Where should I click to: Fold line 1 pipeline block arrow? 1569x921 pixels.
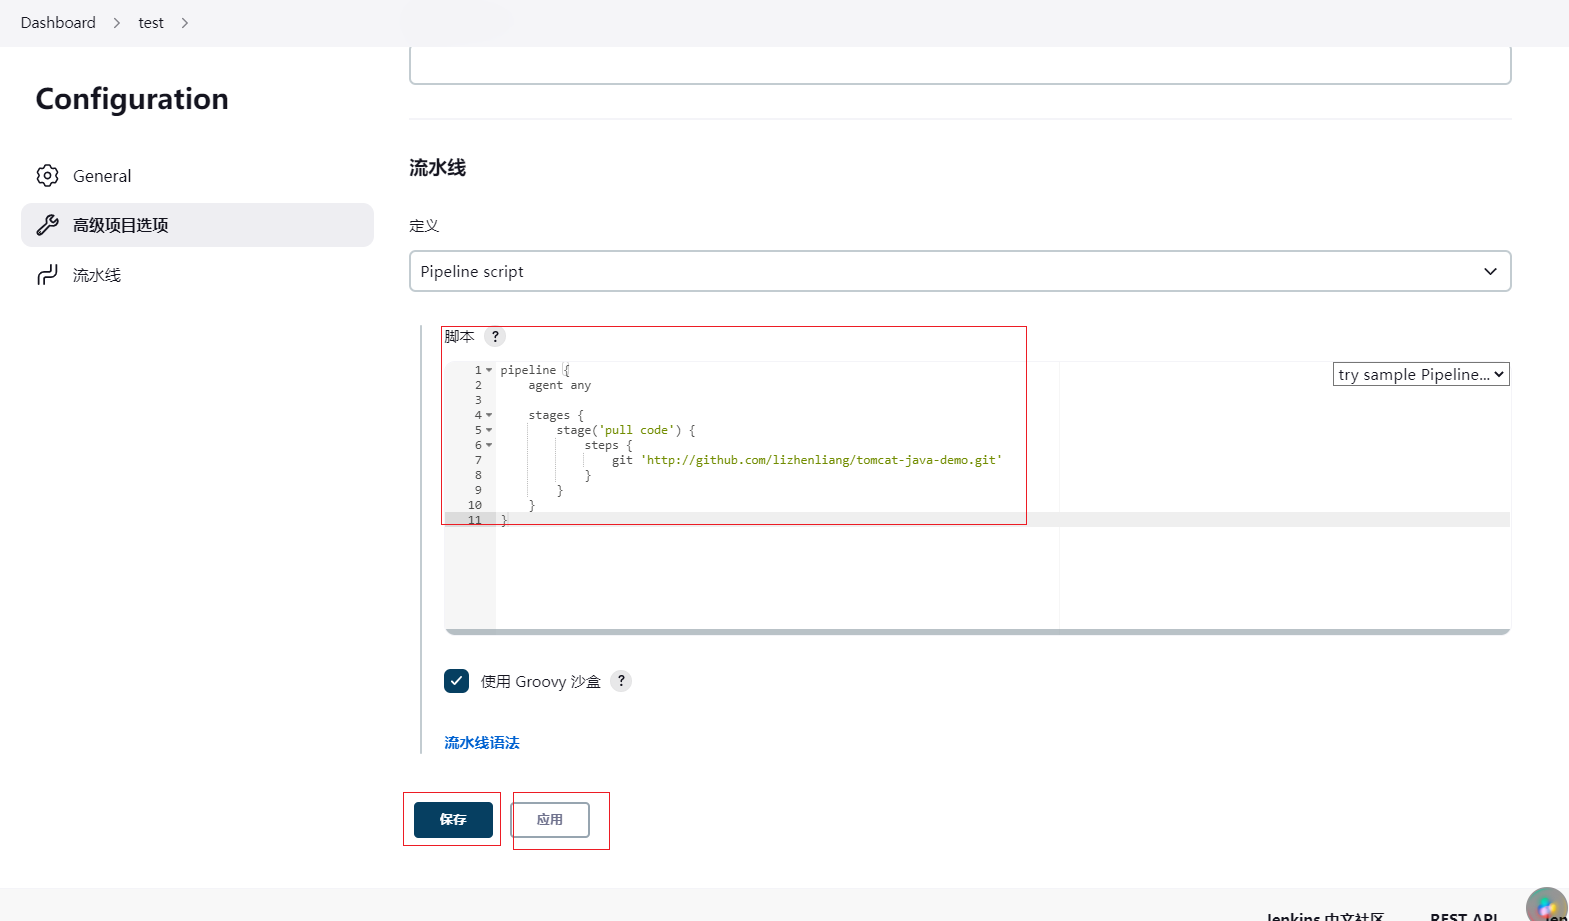[489, 370]
